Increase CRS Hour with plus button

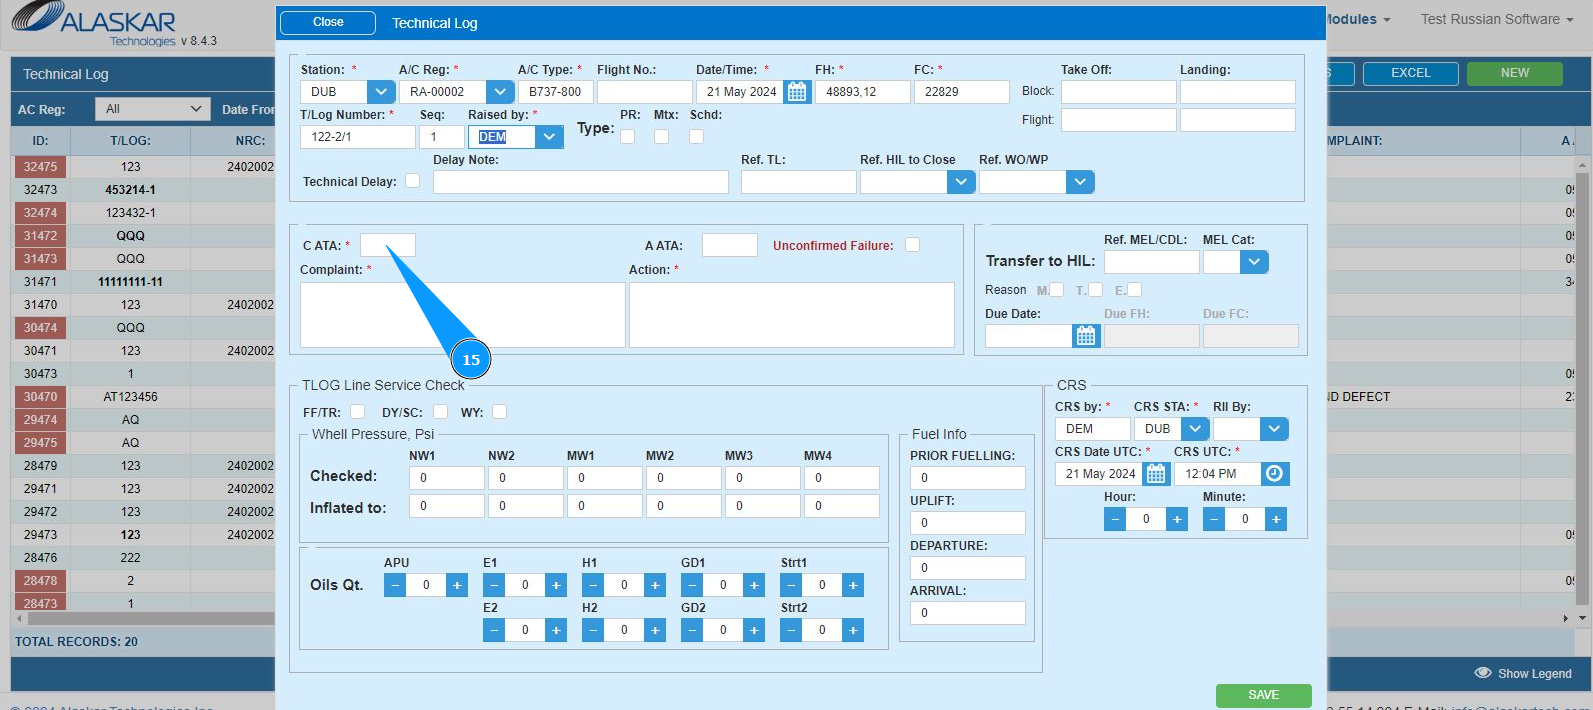click(x=1177, y=519)
